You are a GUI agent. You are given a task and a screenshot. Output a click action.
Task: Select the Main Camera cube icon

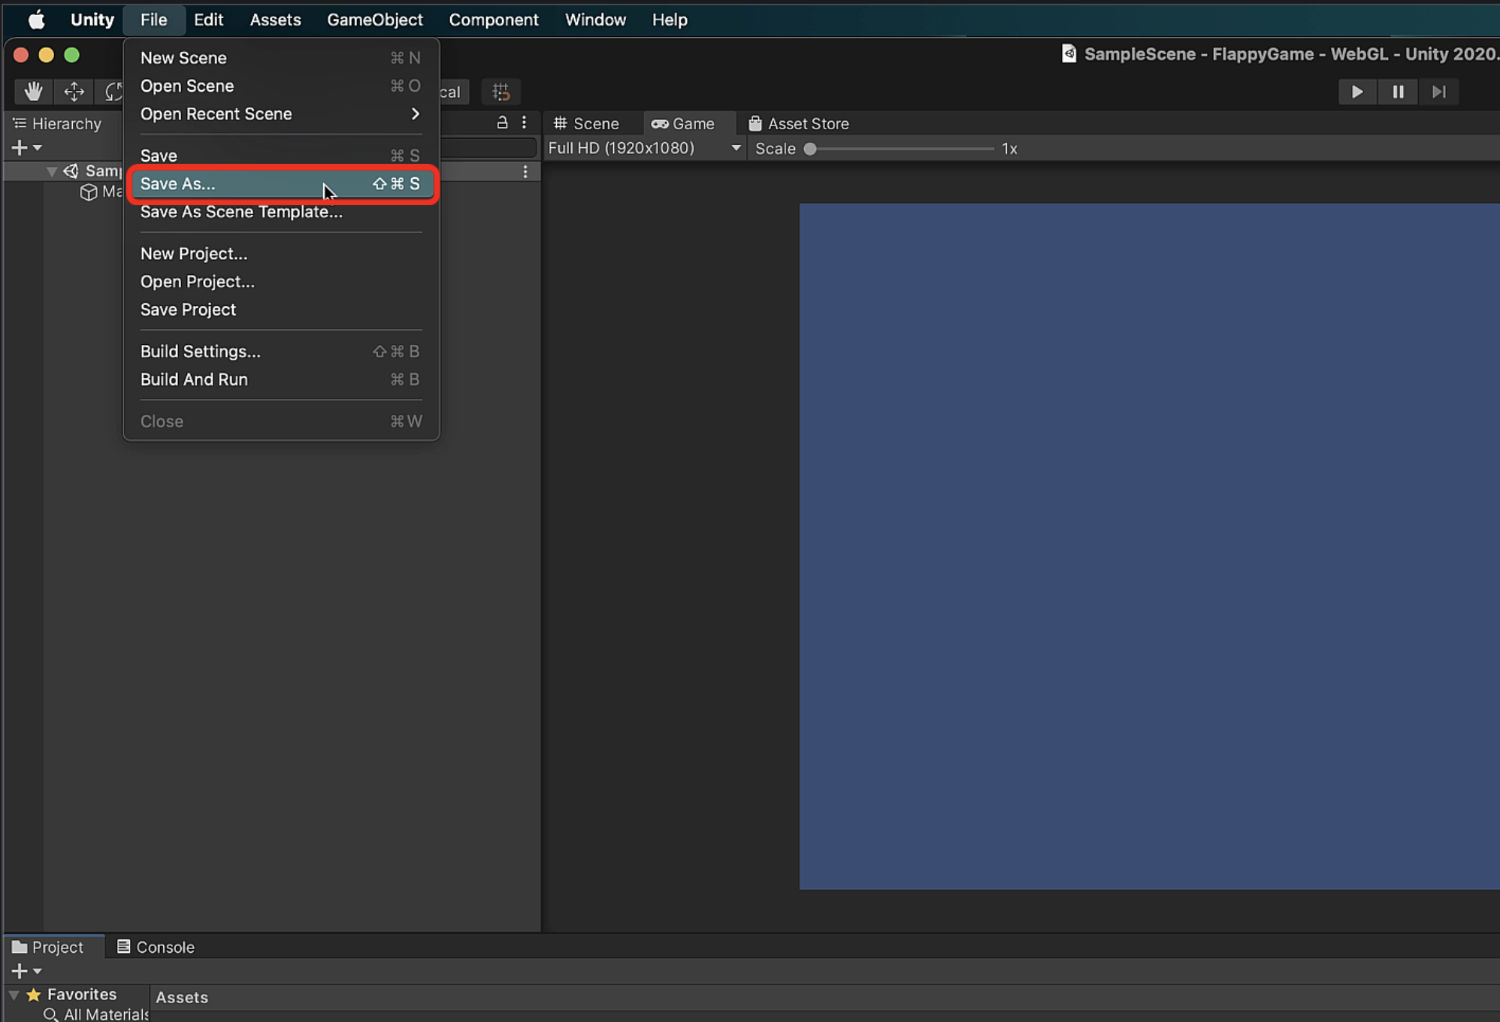coord(88,192)
